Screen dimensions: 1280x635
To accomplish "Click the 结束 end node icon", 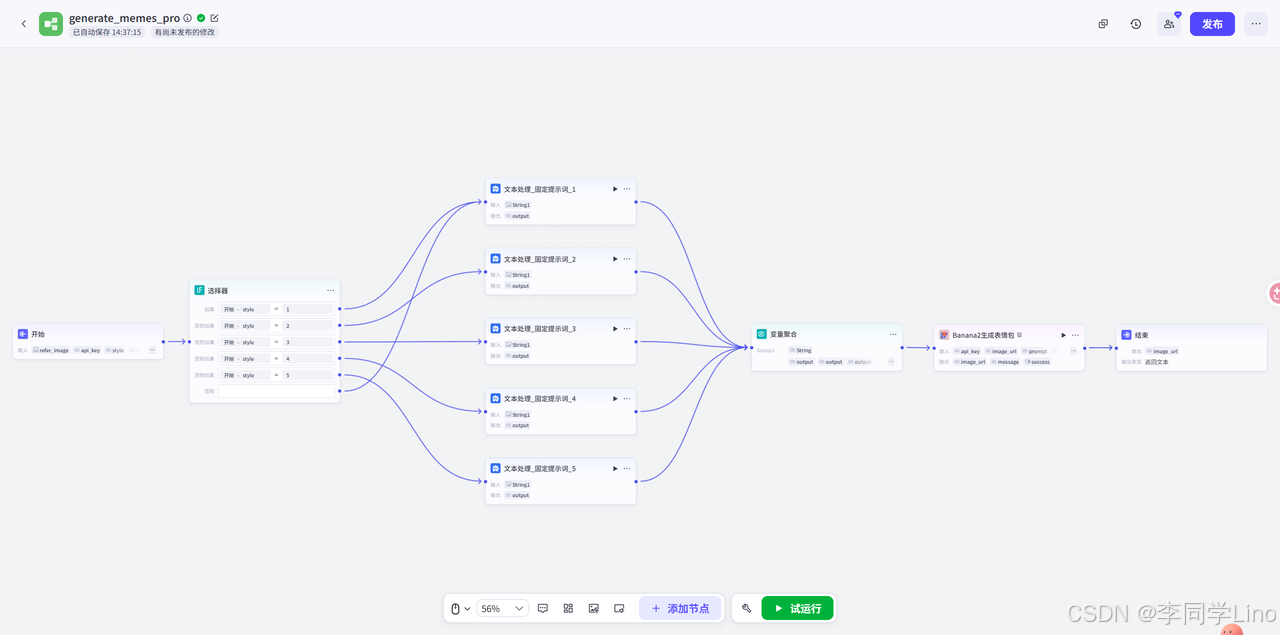I will [1126, 335].
